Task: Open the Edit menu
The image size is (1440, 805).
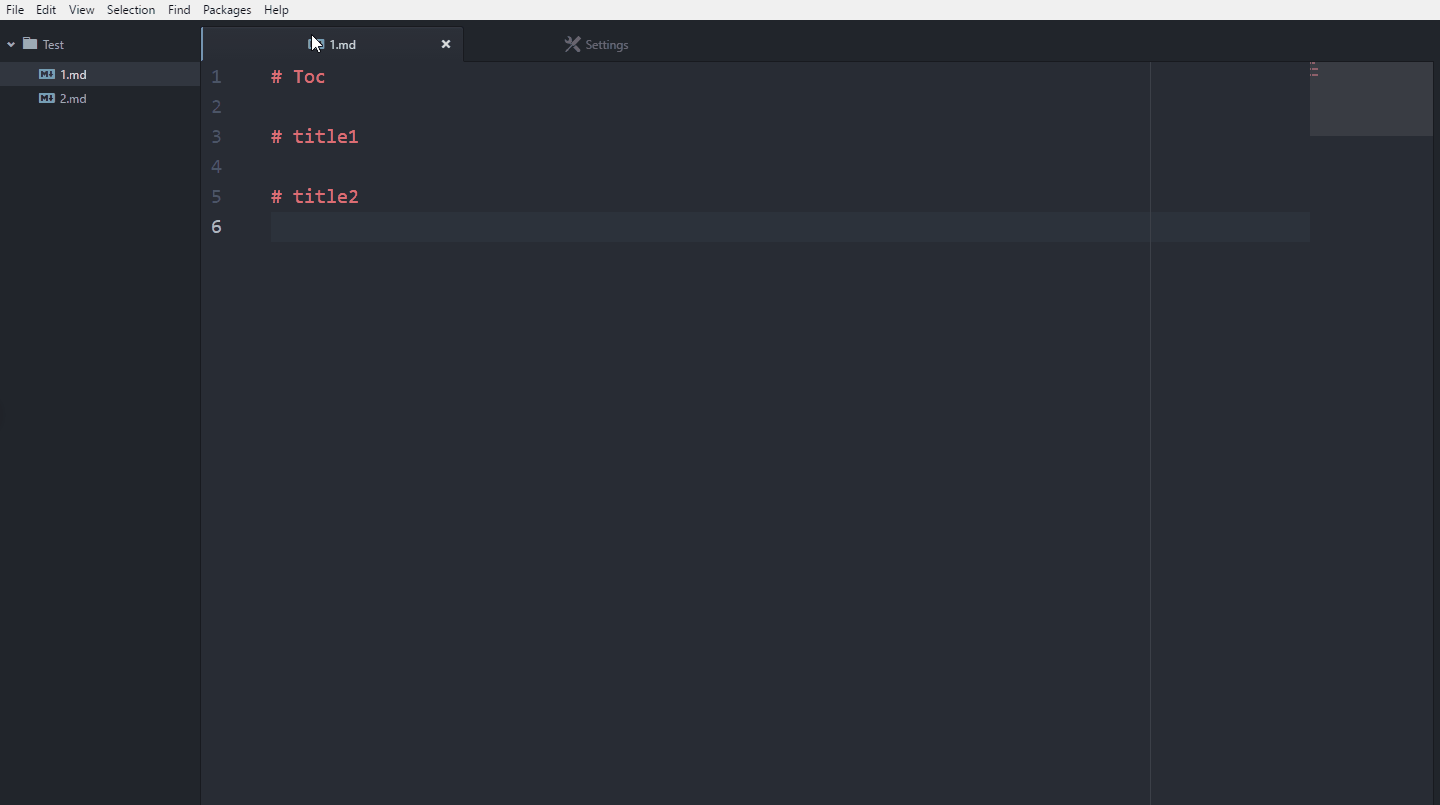Action: click(x=46, y=10)
